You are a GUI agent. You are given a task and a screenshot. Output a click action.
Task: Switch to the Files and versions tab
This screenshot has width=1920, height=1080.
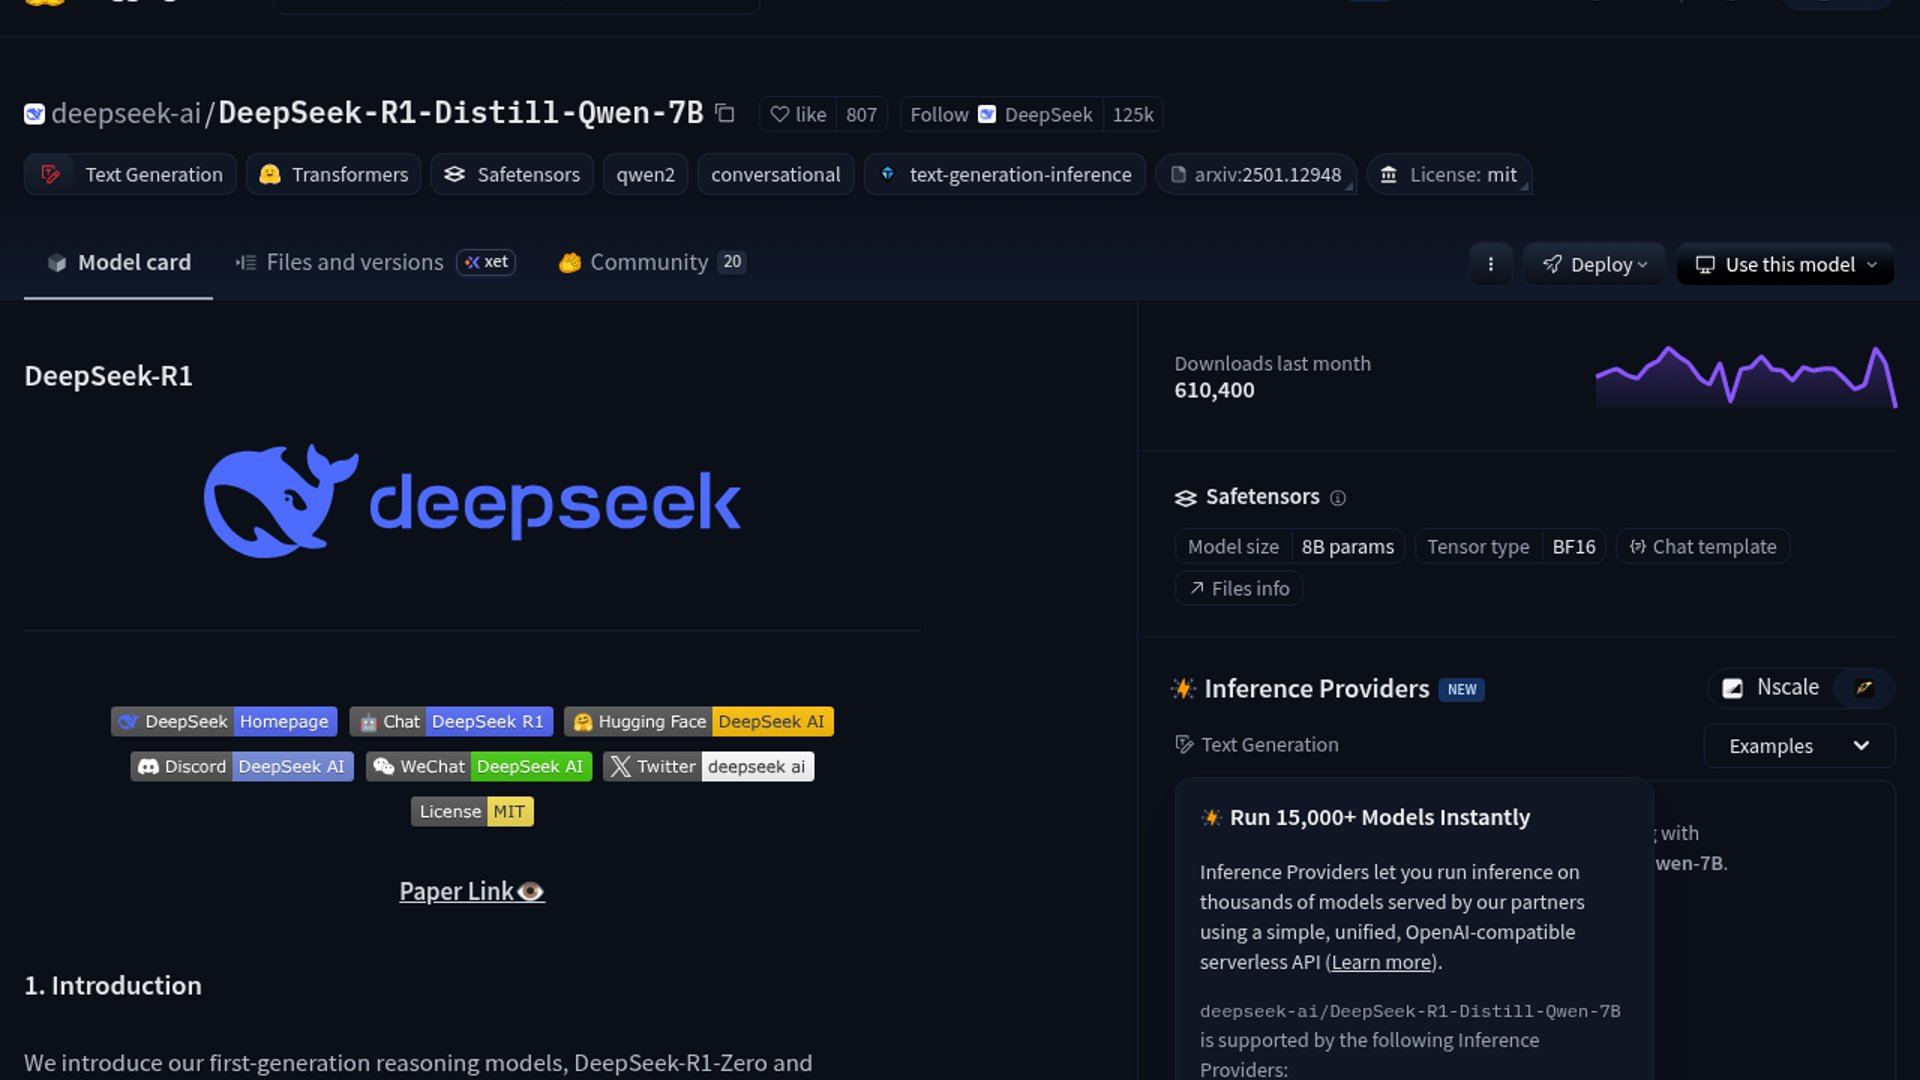pos(354,262)
